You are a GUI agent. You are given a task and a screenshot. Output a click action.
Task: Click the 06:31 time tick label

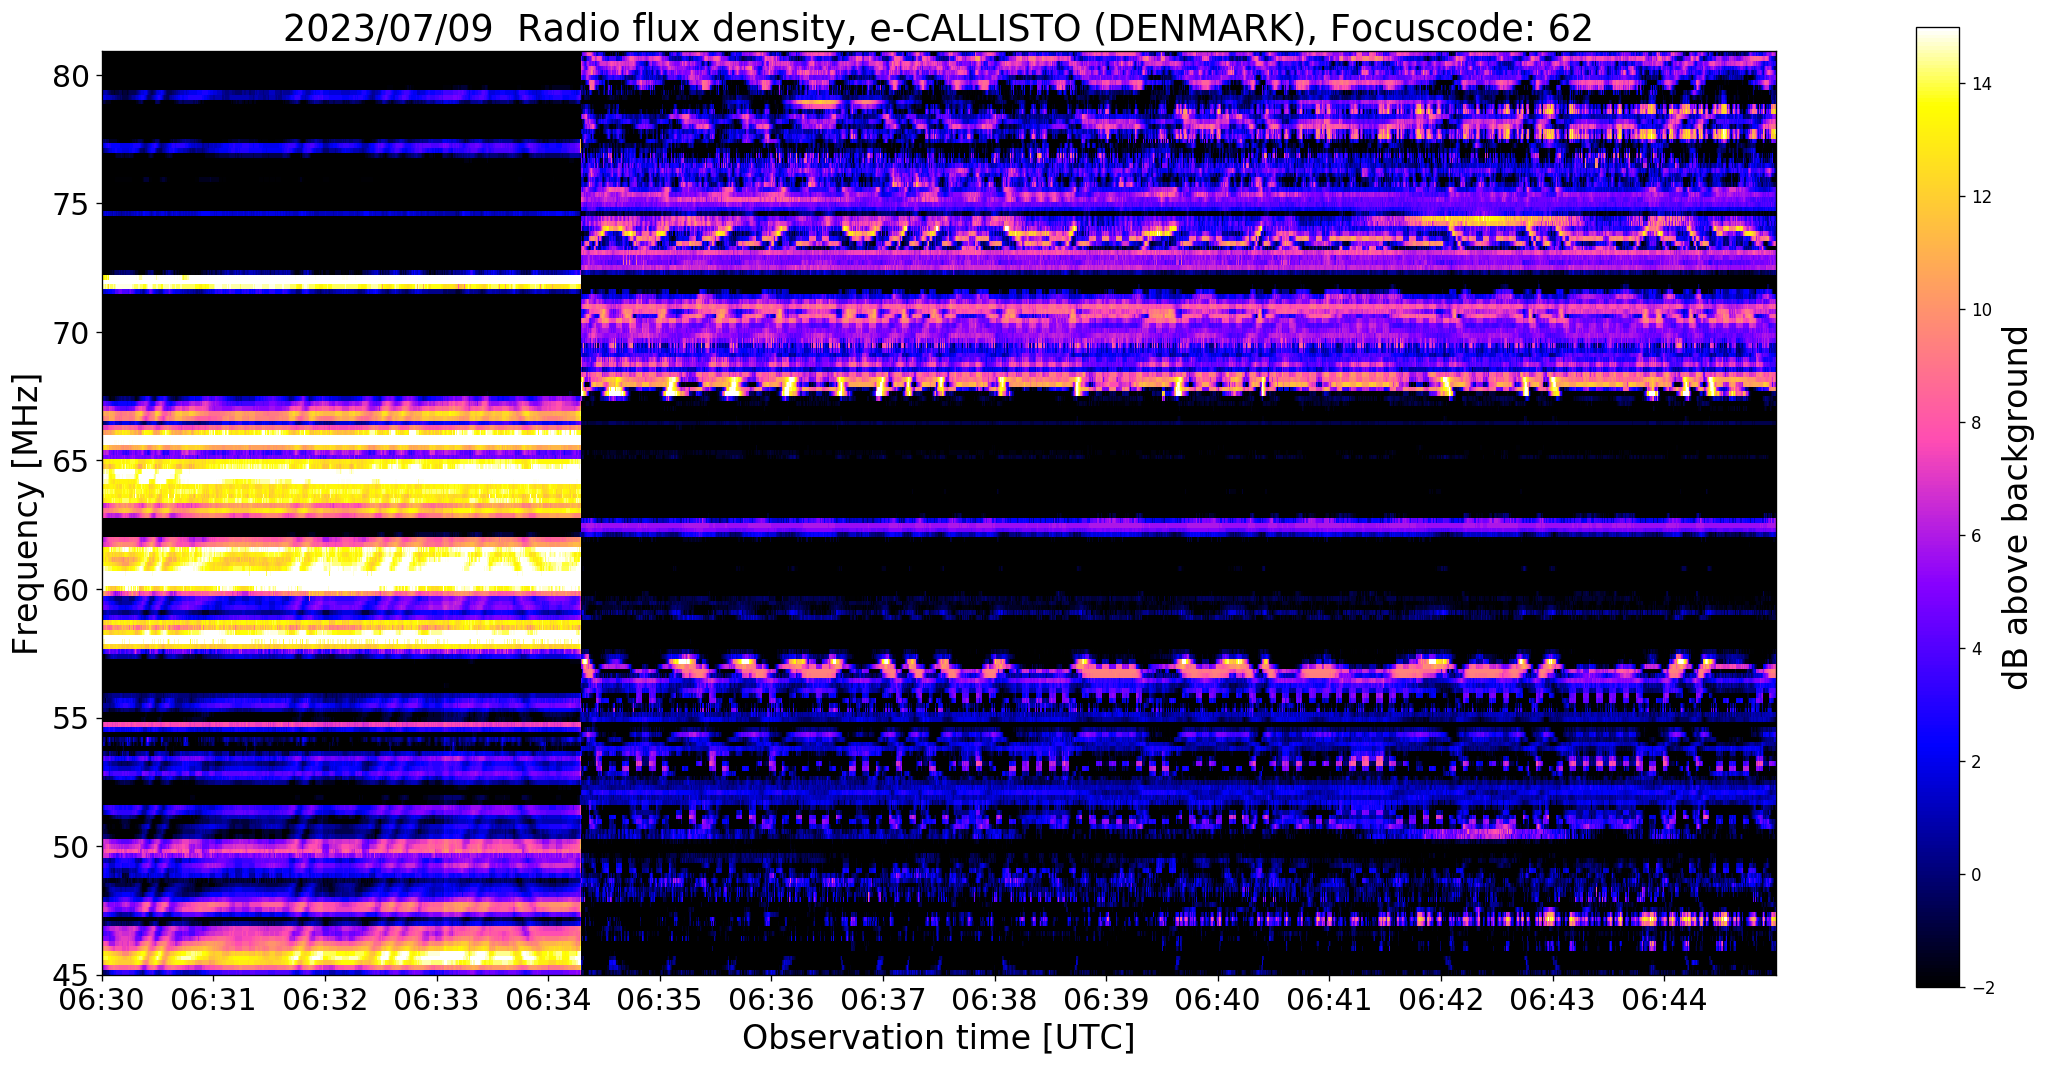point(213,998)
